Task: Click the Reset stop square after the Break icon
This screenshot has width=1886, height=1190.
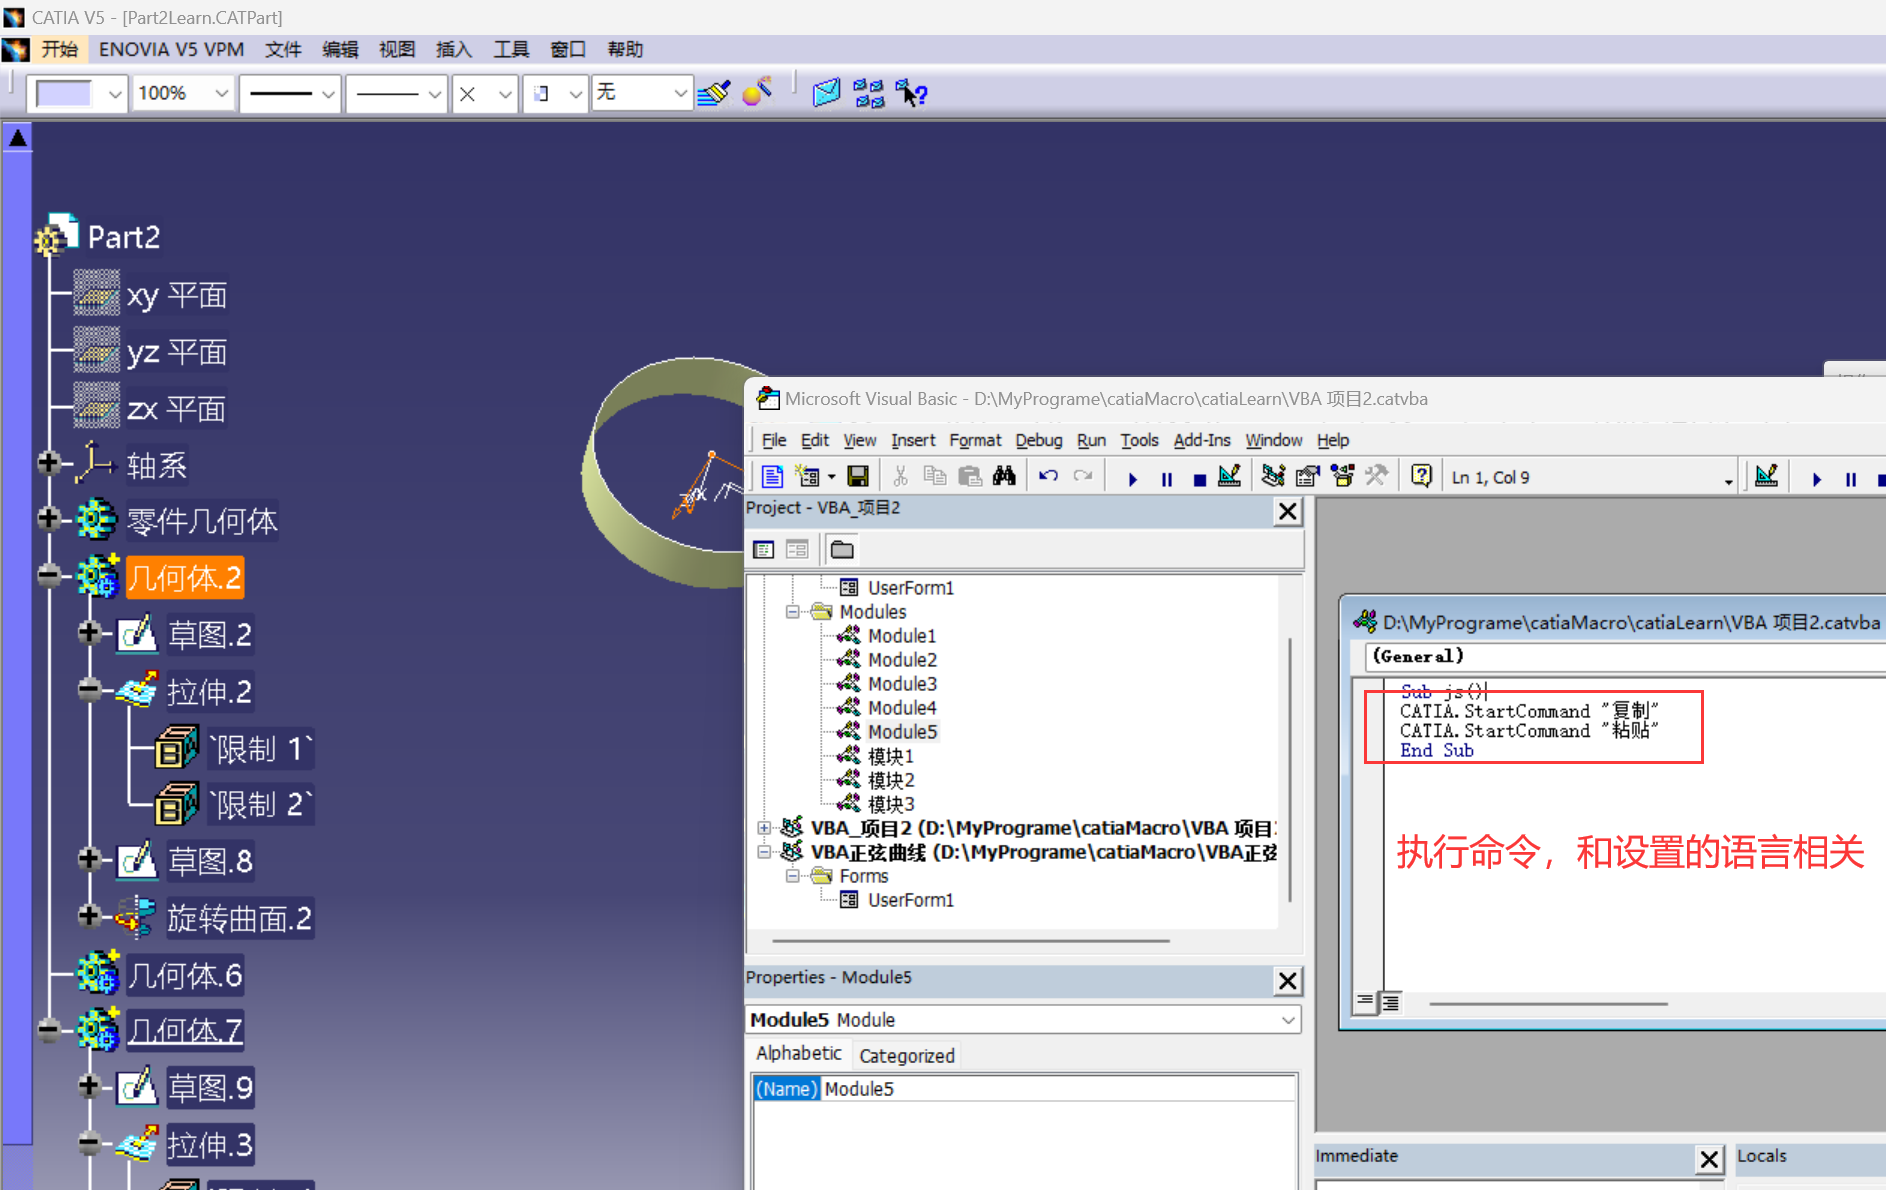Action: point(1199,479)
